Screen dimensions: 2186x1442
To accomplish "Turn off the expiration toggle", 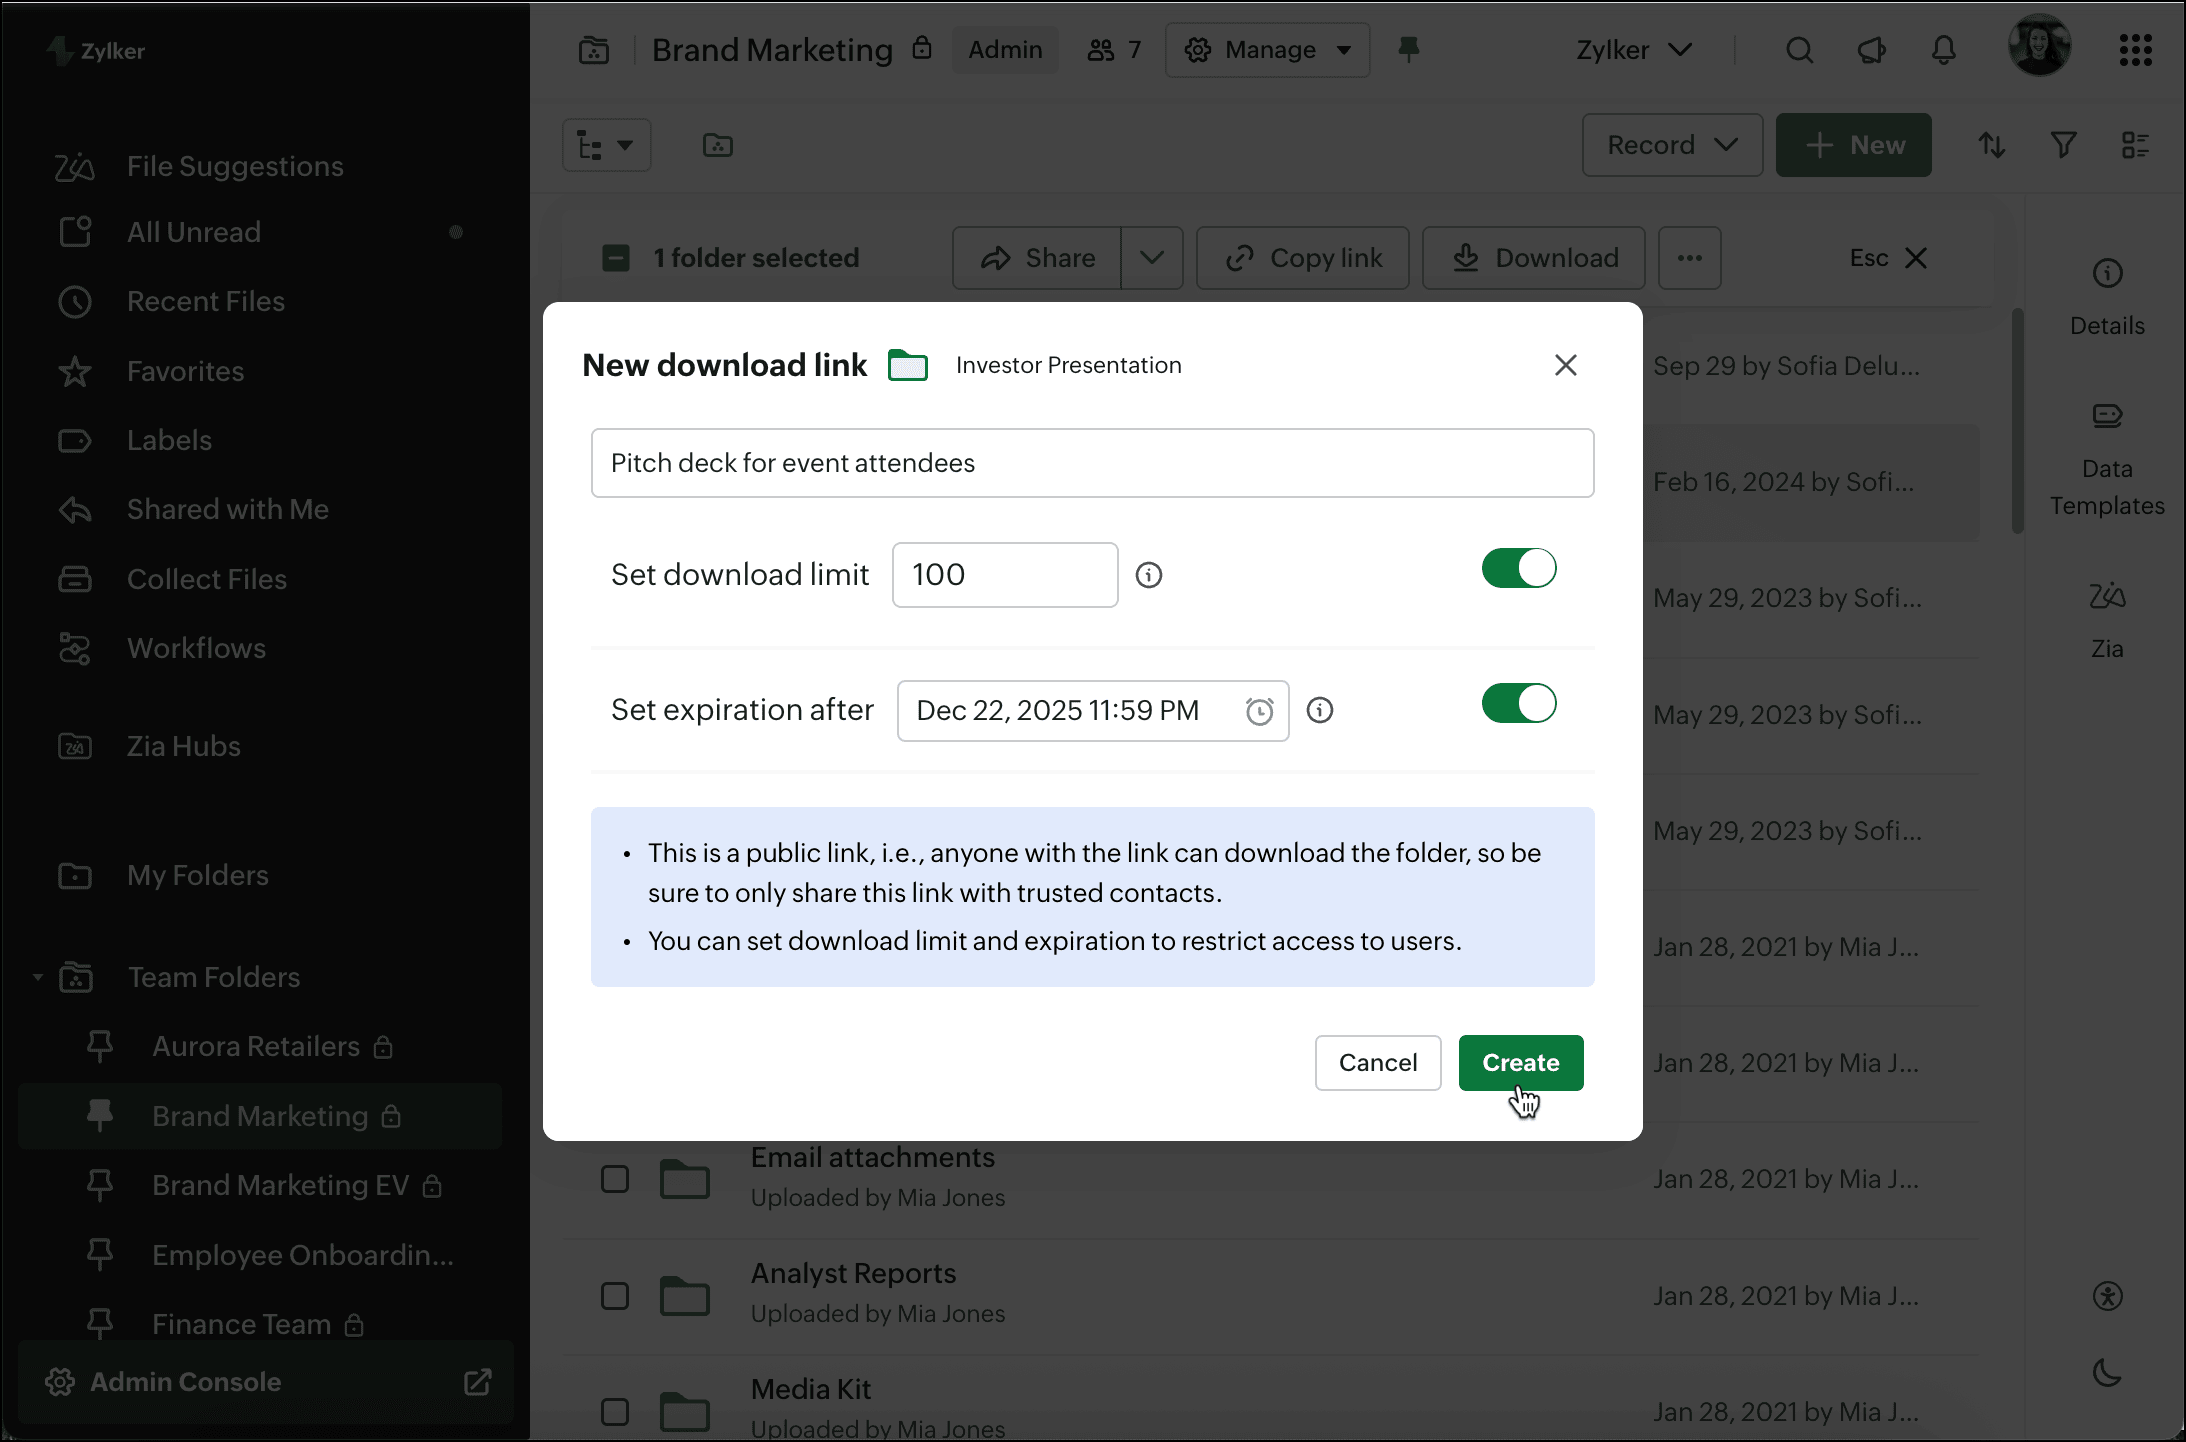I will coord(1518,703).
